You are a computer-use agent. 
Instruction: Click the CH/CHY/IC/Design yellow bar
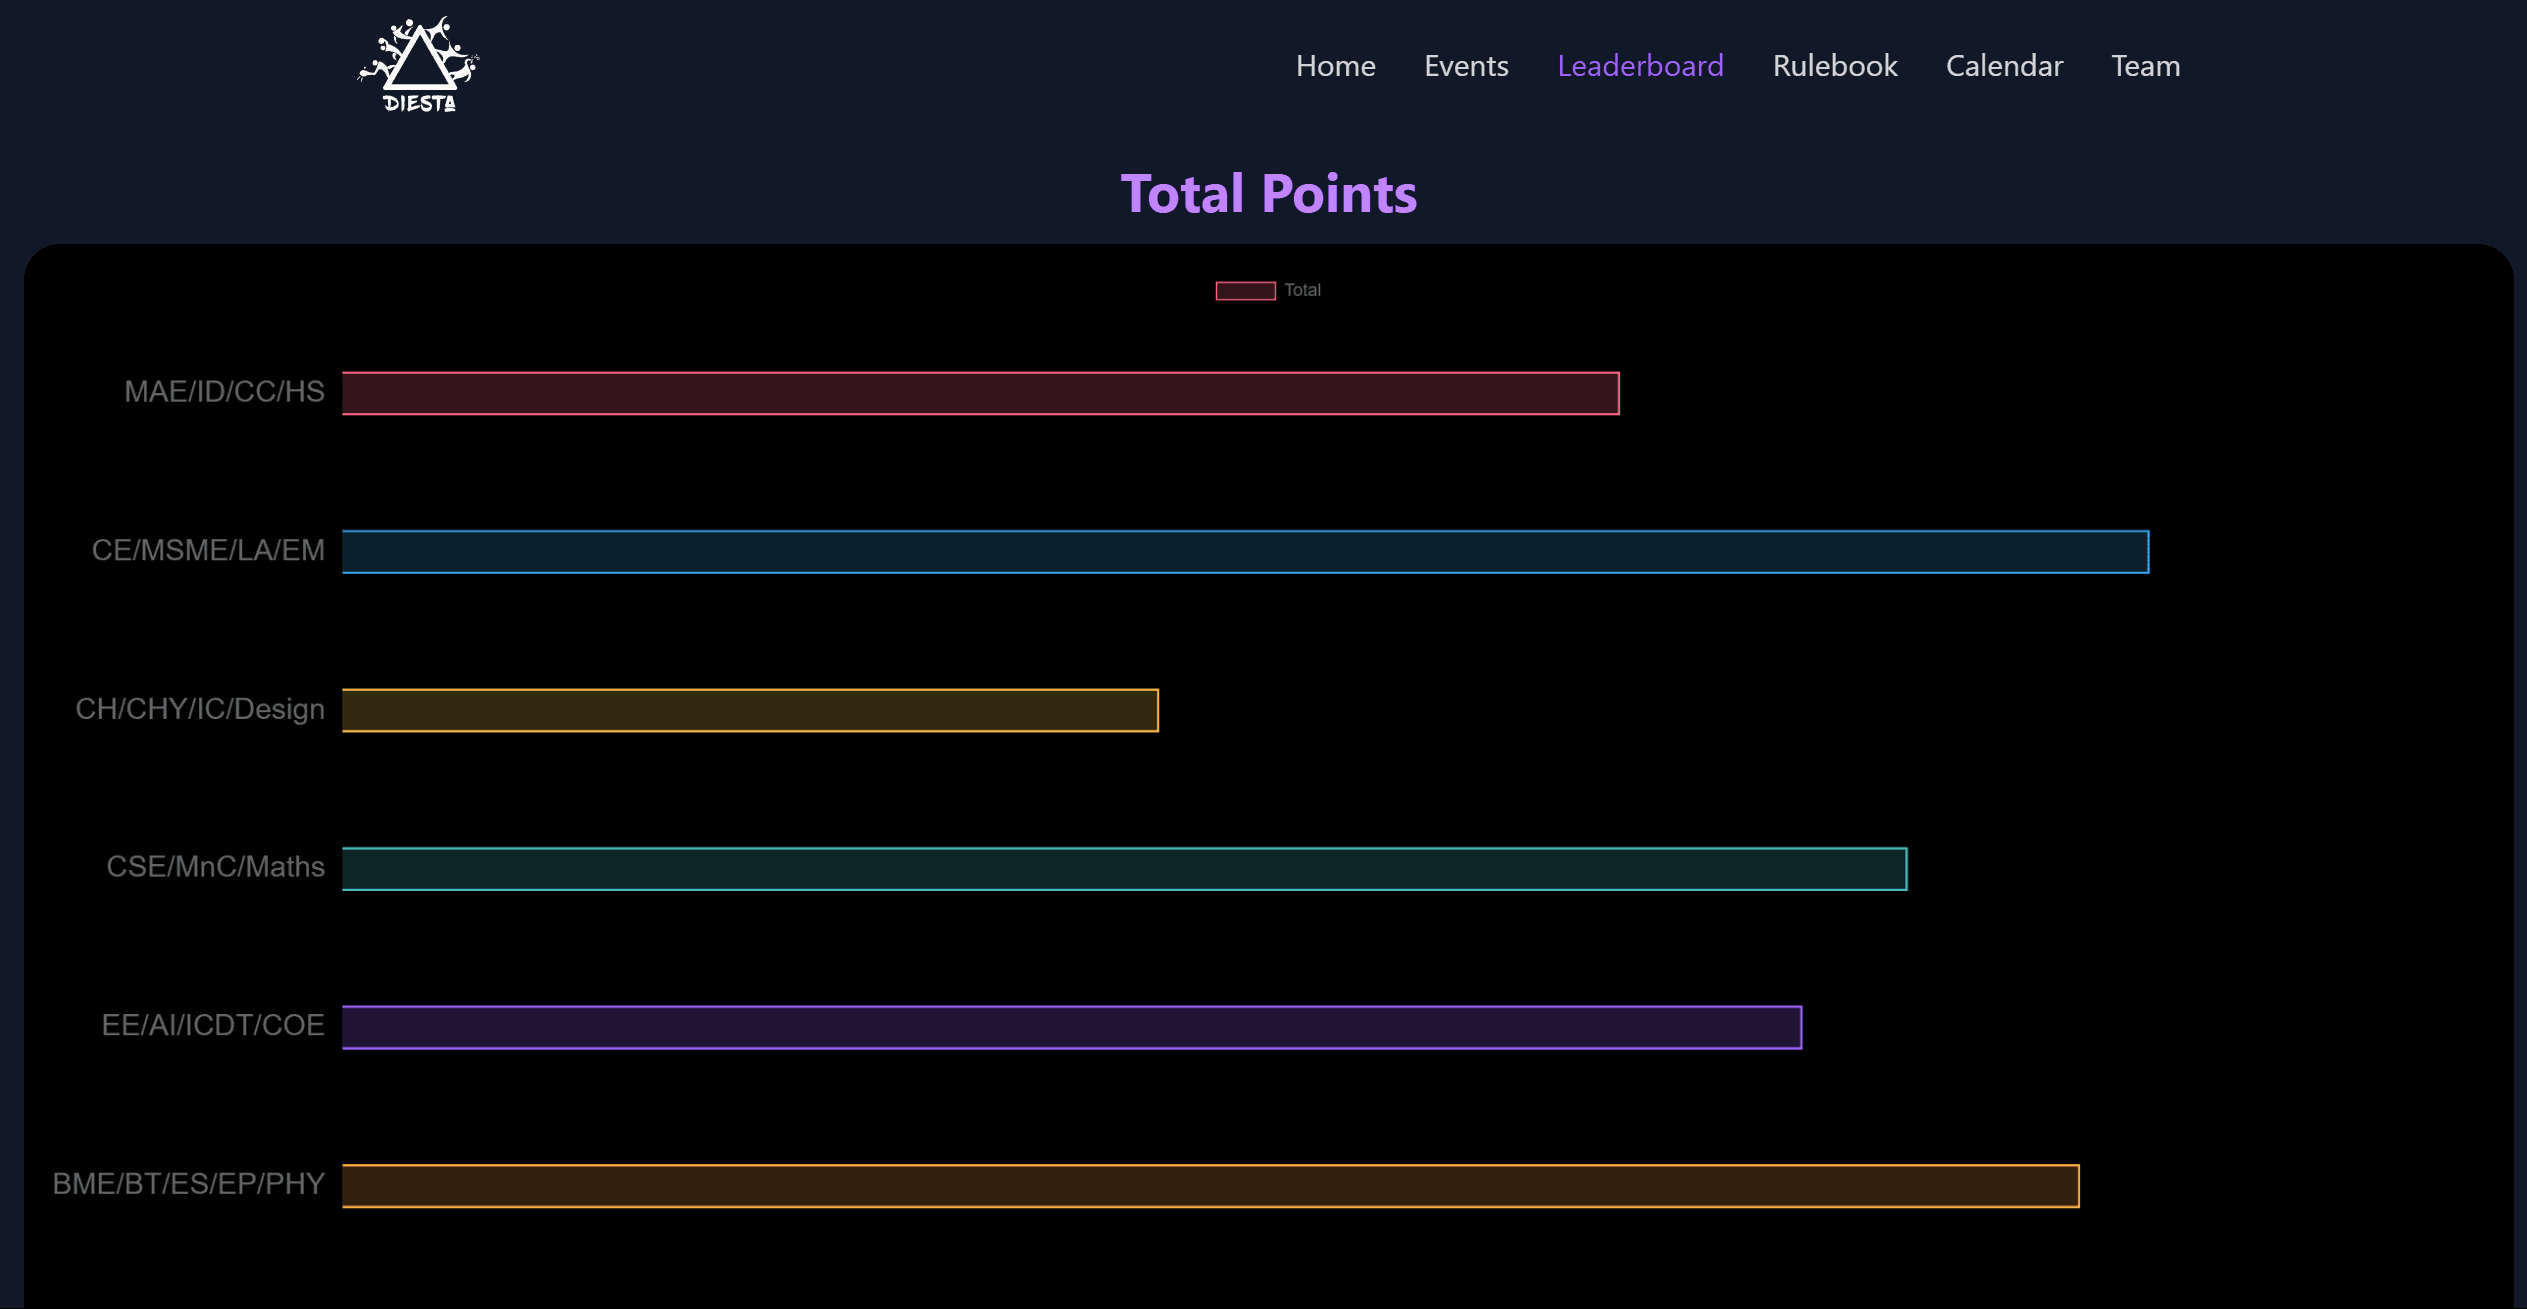pyautogui.click(x=750, y=710)
